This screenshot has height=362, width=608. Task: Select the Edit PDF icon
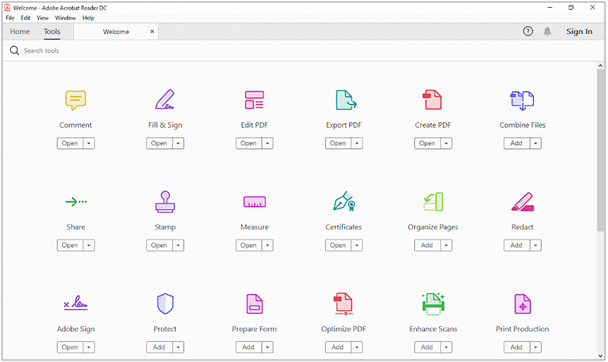click(254, 100)
